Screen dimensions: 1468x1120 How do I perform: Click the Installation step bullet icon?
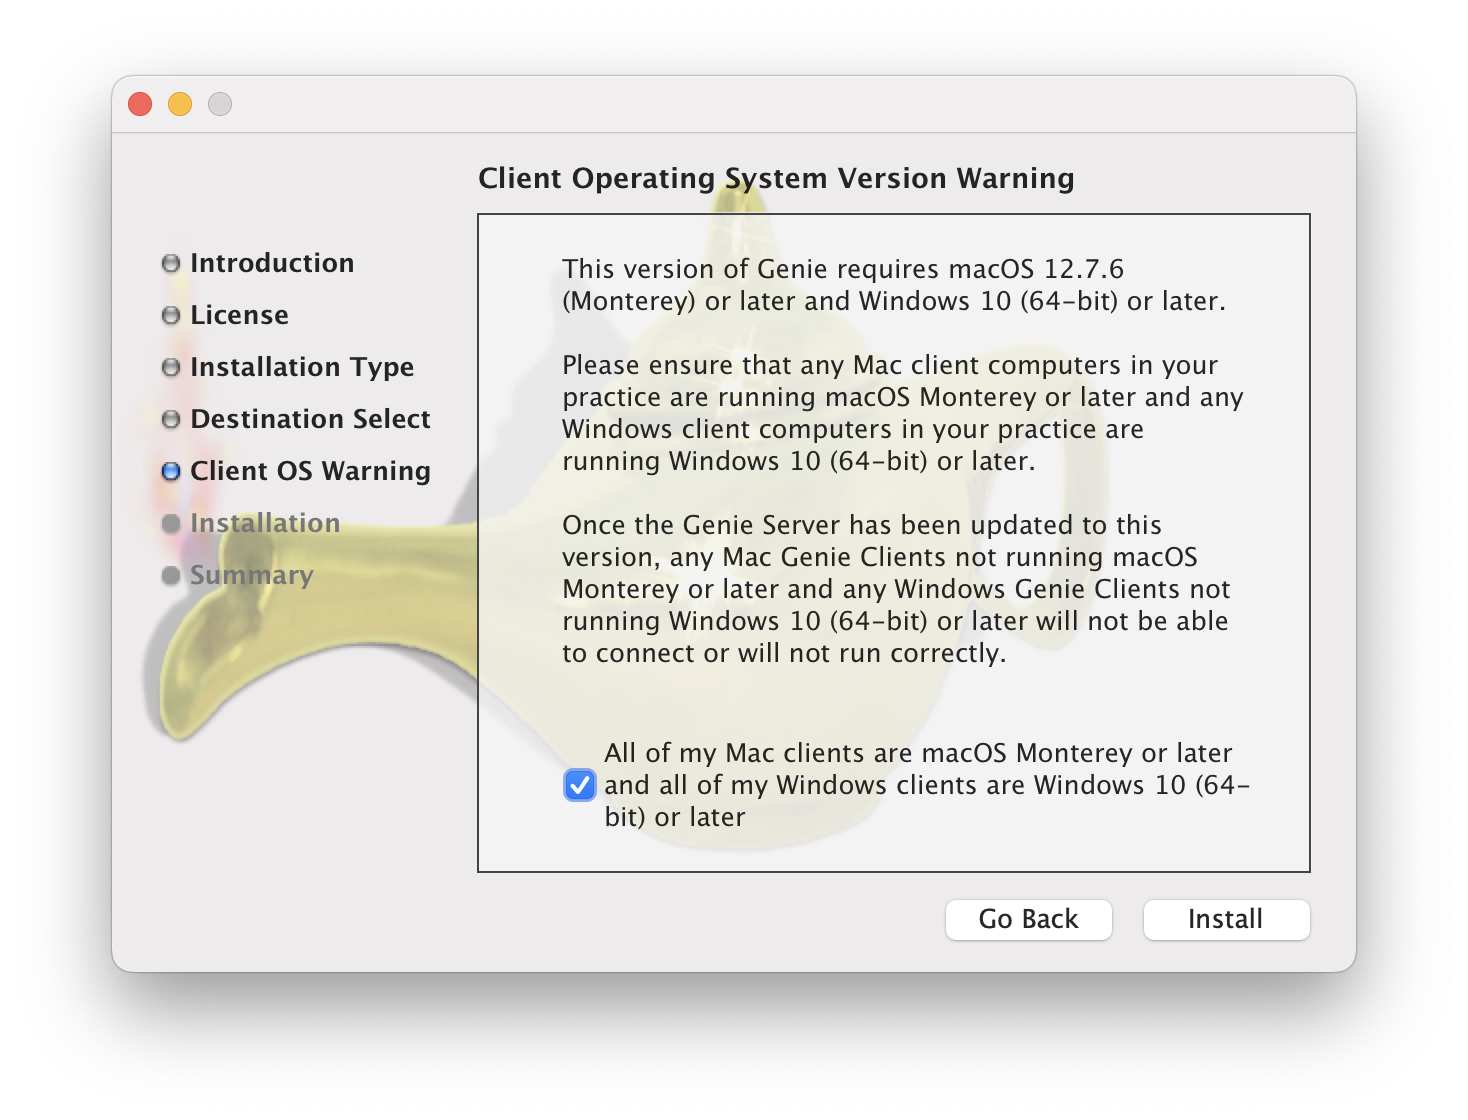(x=170, y=522)
